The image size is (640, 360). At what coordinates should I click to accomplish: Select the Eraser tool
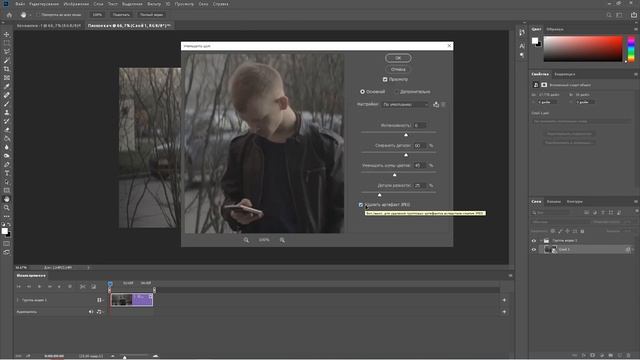[7, 130]
